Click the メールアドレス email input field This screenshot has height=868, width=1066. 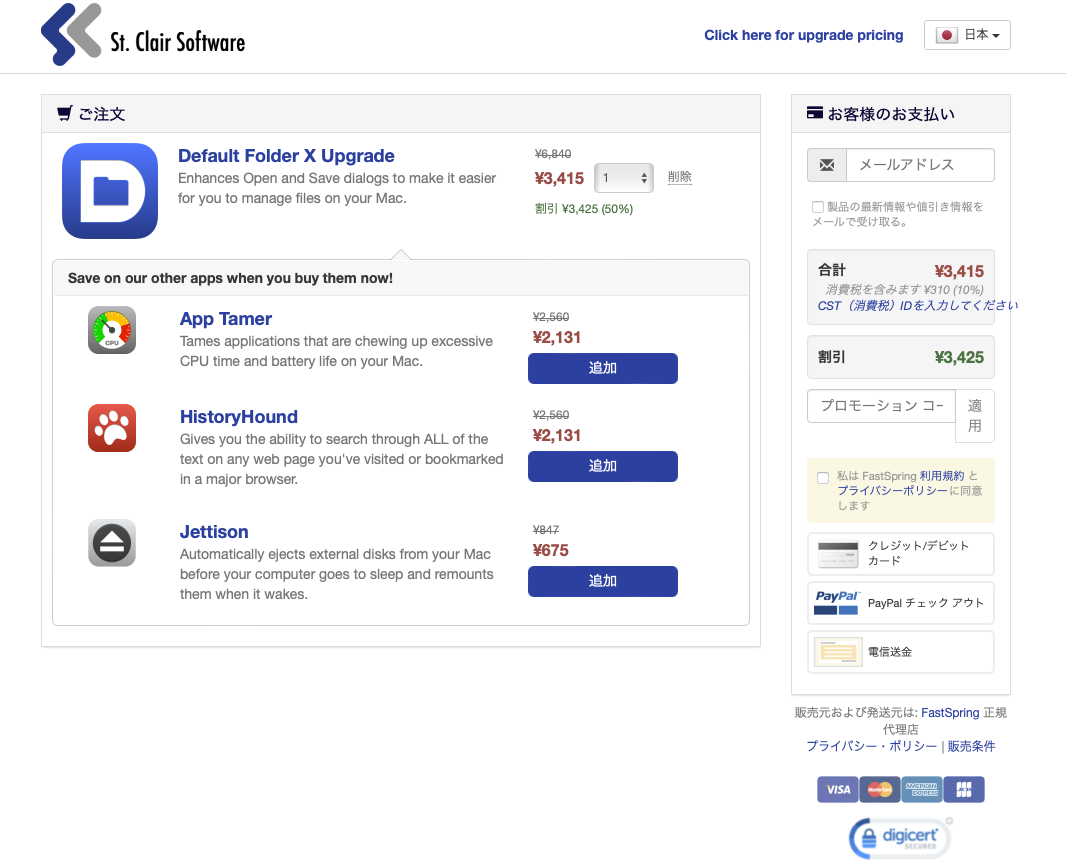921,165
